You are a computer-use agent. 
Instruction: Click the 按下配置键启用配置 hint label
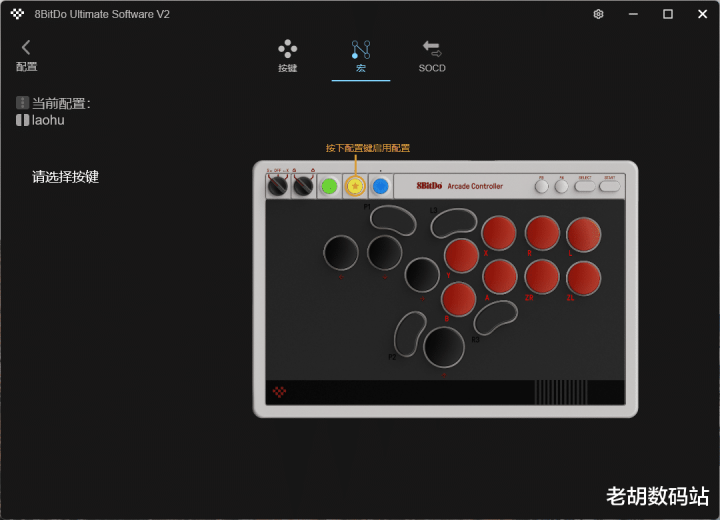click(368, 148)
